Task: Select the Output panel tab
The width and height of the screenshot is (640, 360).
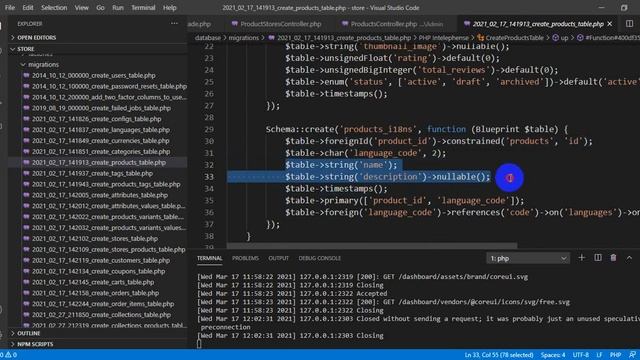Action: tap(279, 258)
